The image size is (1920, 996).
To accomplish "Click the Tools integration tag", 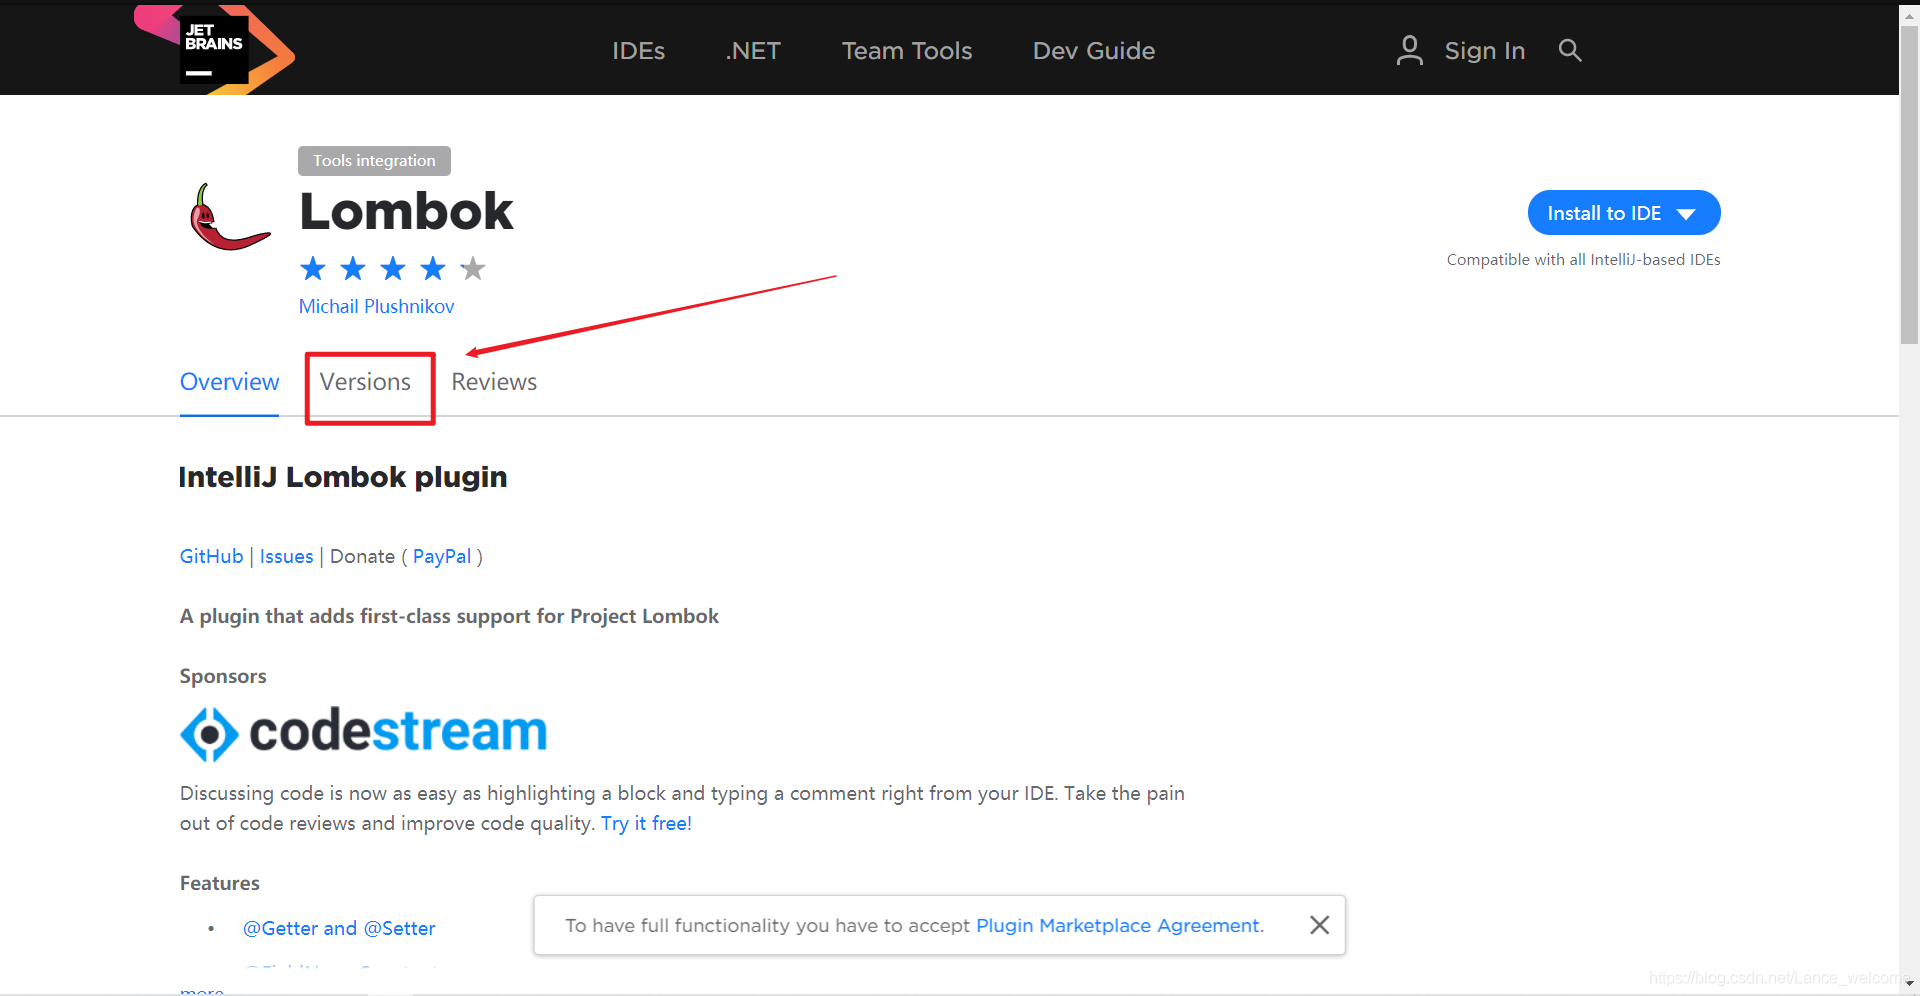I will coord(374,161).
